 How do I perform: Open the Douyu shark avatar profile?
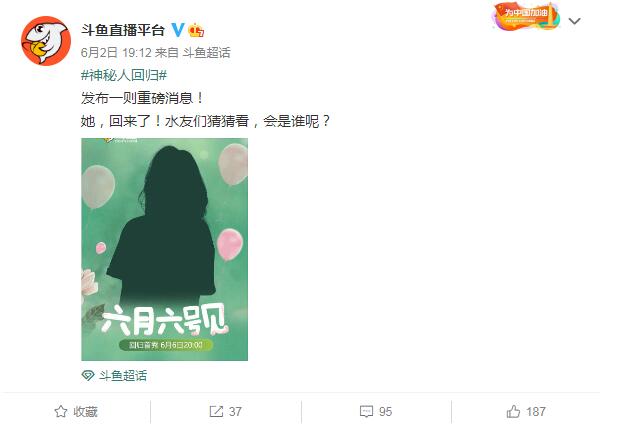click(x=46, y=40)
